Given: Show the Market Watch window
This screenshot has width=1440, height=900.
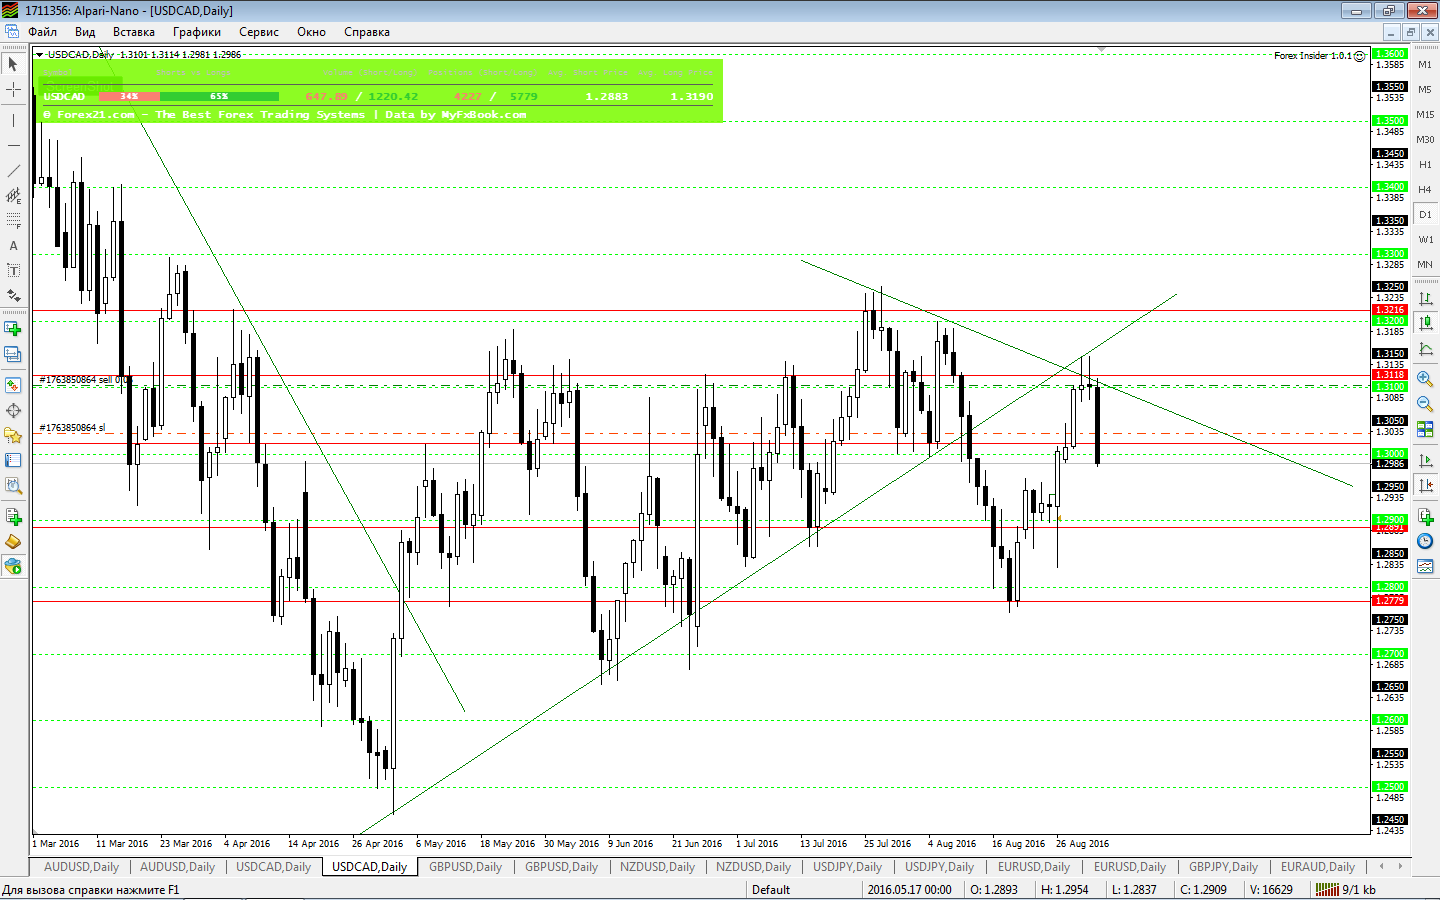Looking at the screenshot, I should pos(13,385).
